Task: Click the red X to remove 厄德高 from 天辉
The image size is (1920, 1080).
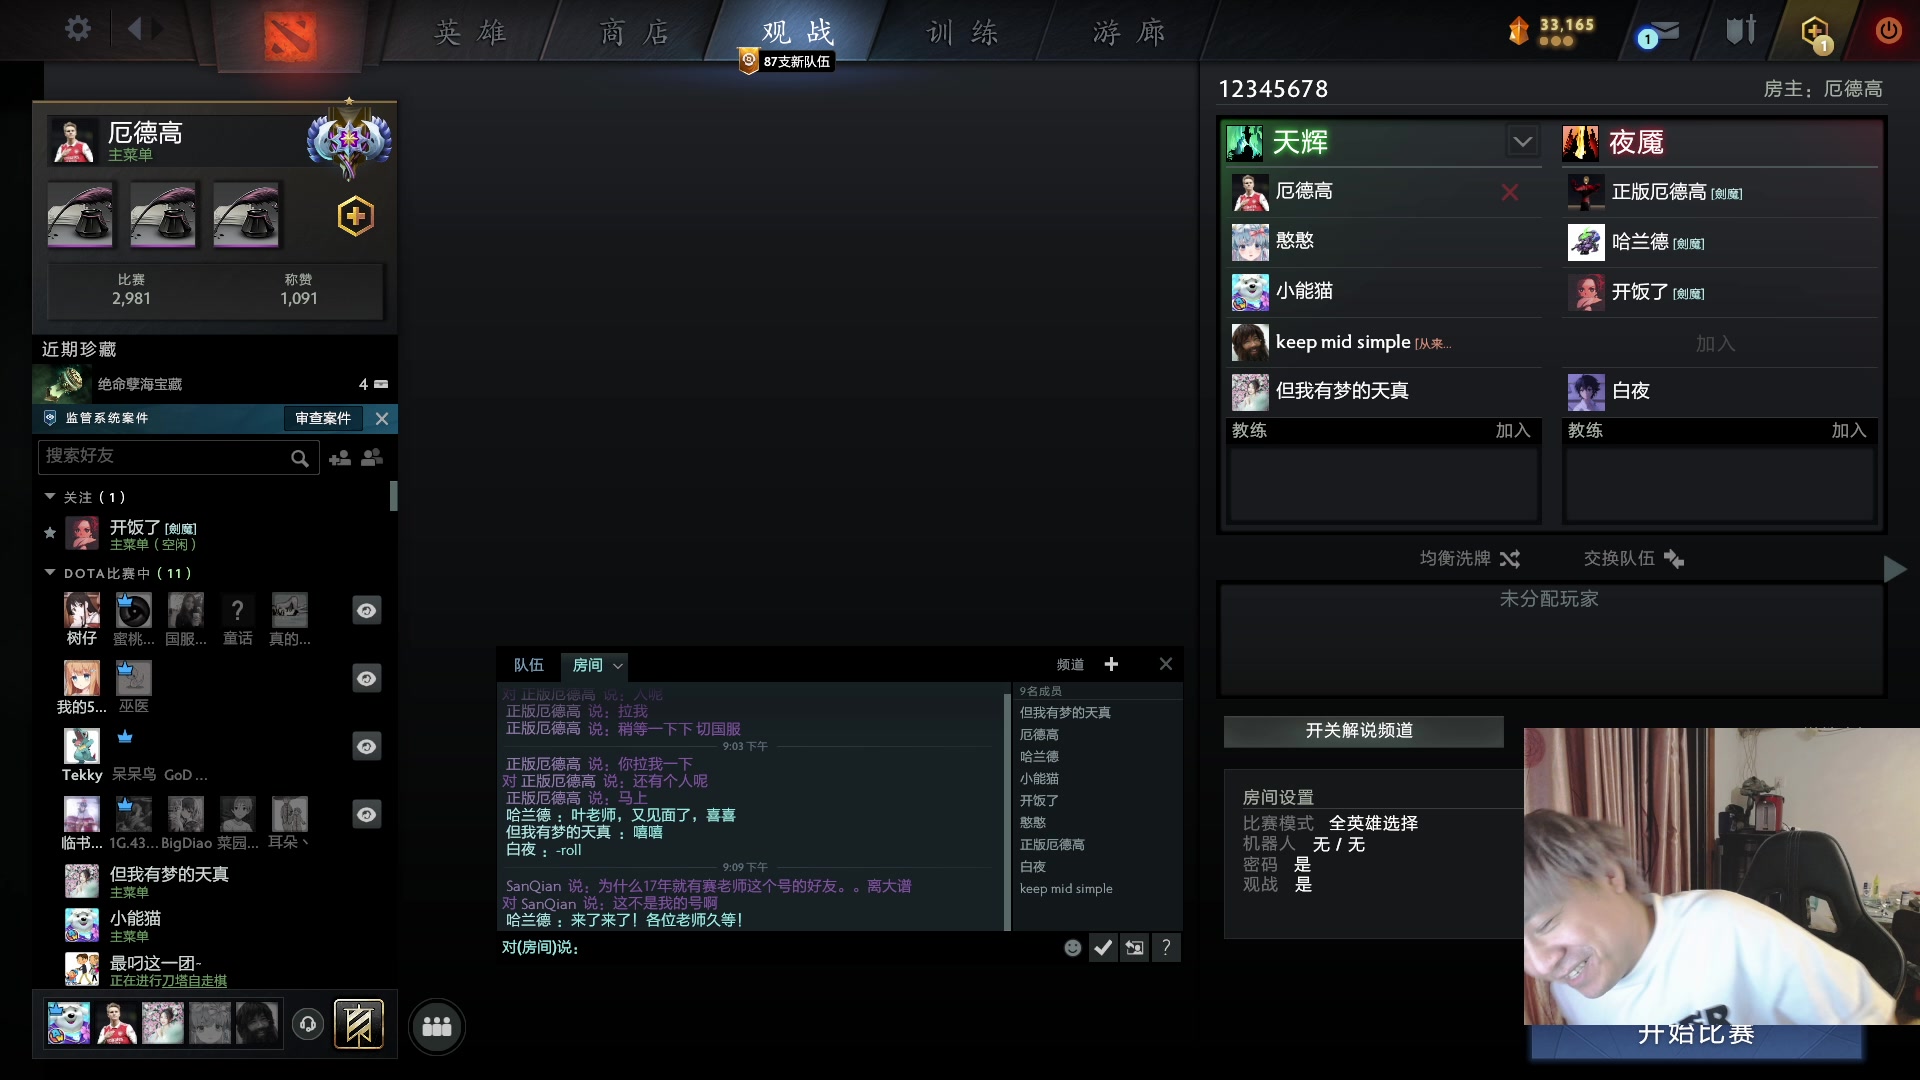Action: pos(1510,192)
